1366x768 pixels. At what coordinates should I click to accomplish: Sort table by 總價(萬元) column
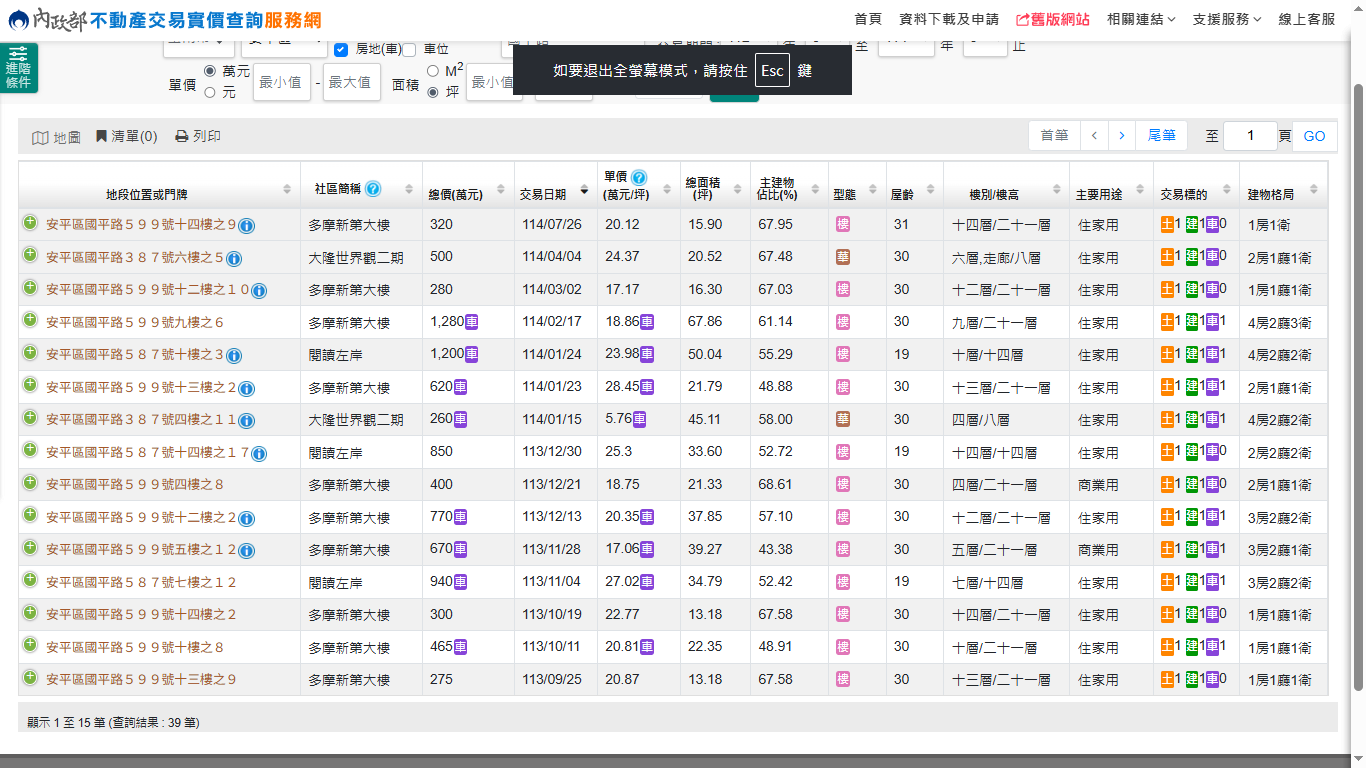point(455,194)
